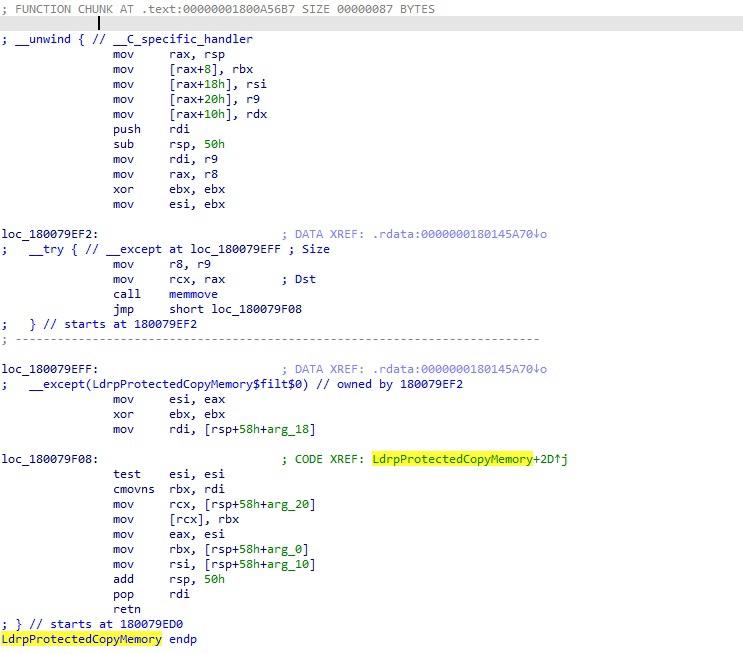Click __C_specific_handler in unwind comment

183,39
